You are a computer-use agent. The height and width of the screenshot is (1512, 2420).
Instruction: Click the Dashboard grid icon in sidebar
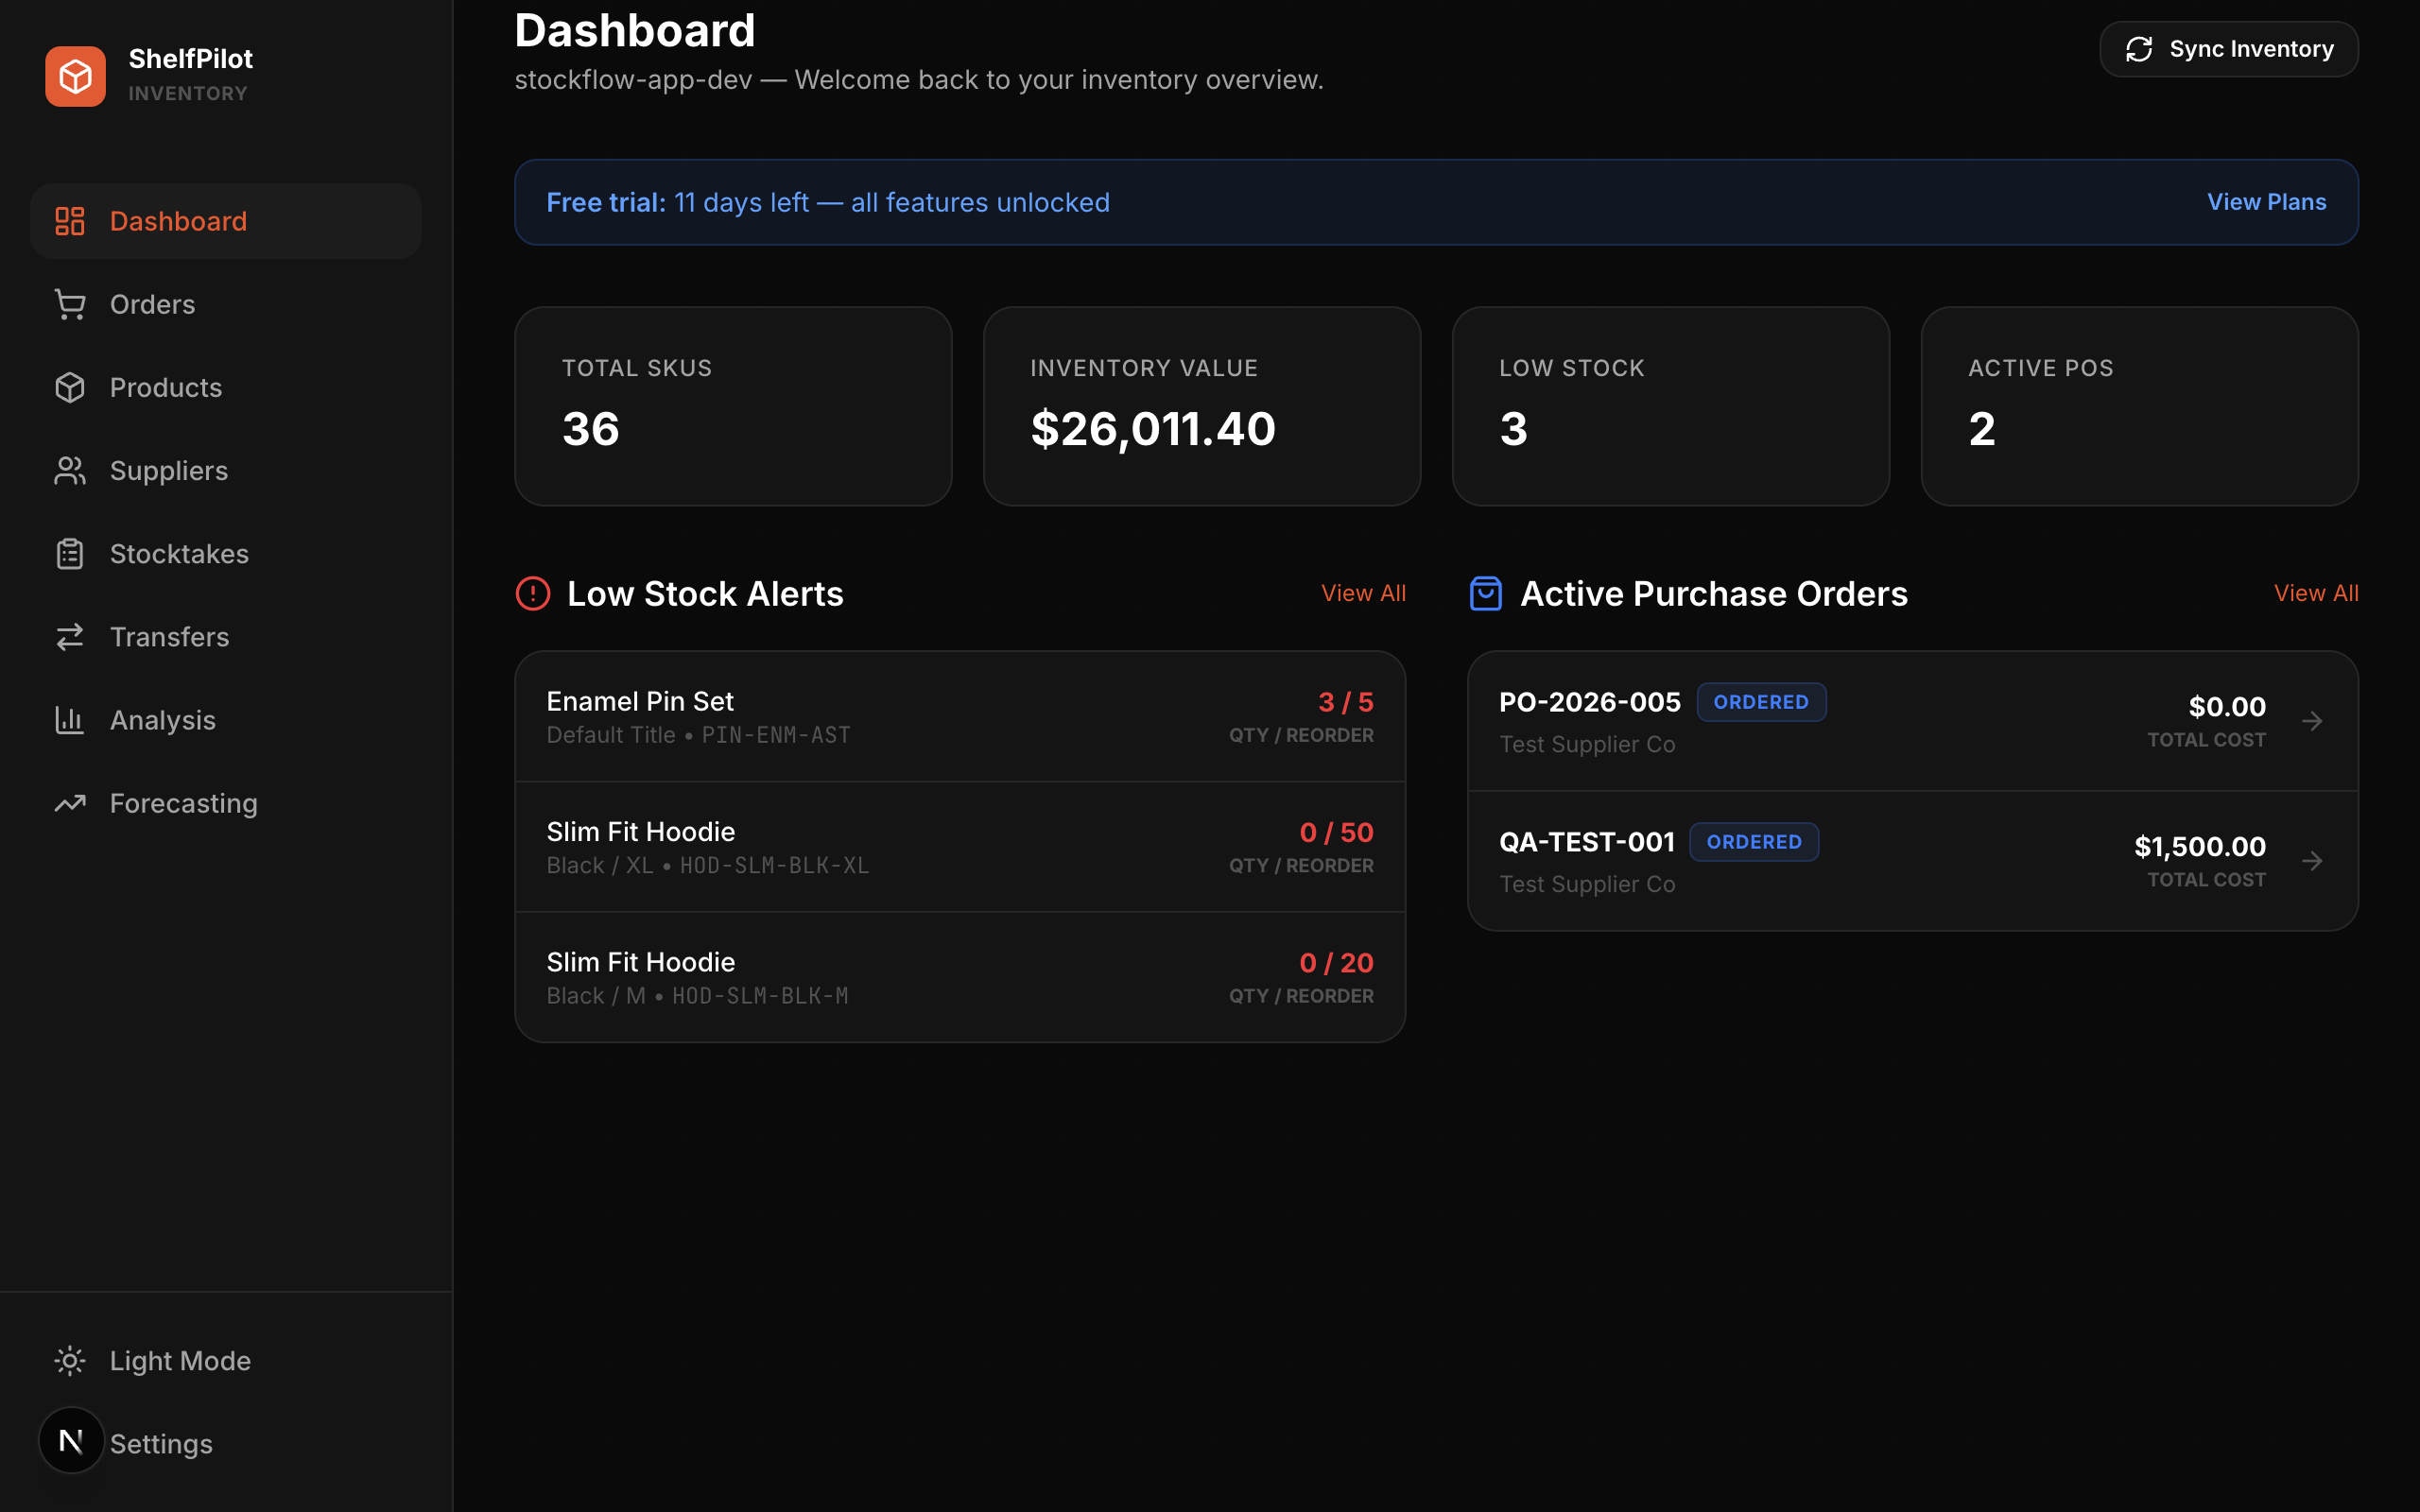click(x=70, y=221)
